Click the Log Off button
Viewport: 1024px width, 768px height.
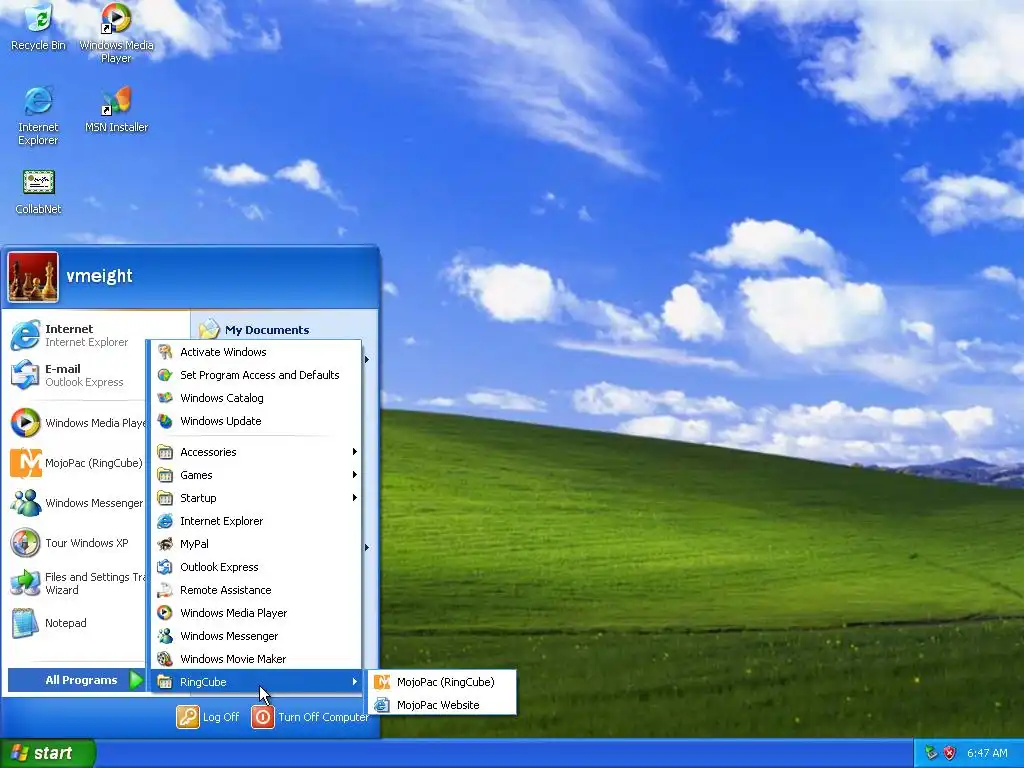pyautogui.click(x=208, y=717)
